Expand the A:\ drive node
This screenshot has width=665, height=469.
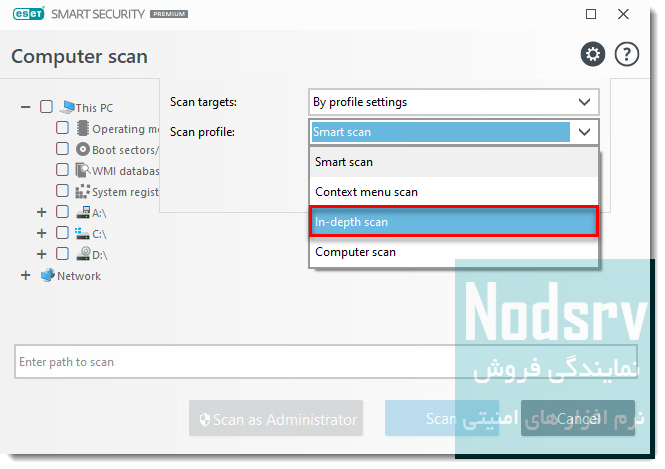coord(42,212)
